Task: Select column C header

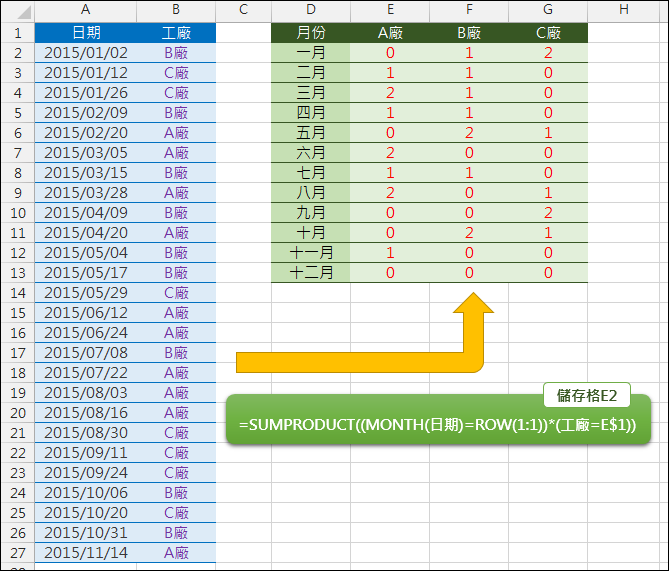Action: tap(244, 10)
